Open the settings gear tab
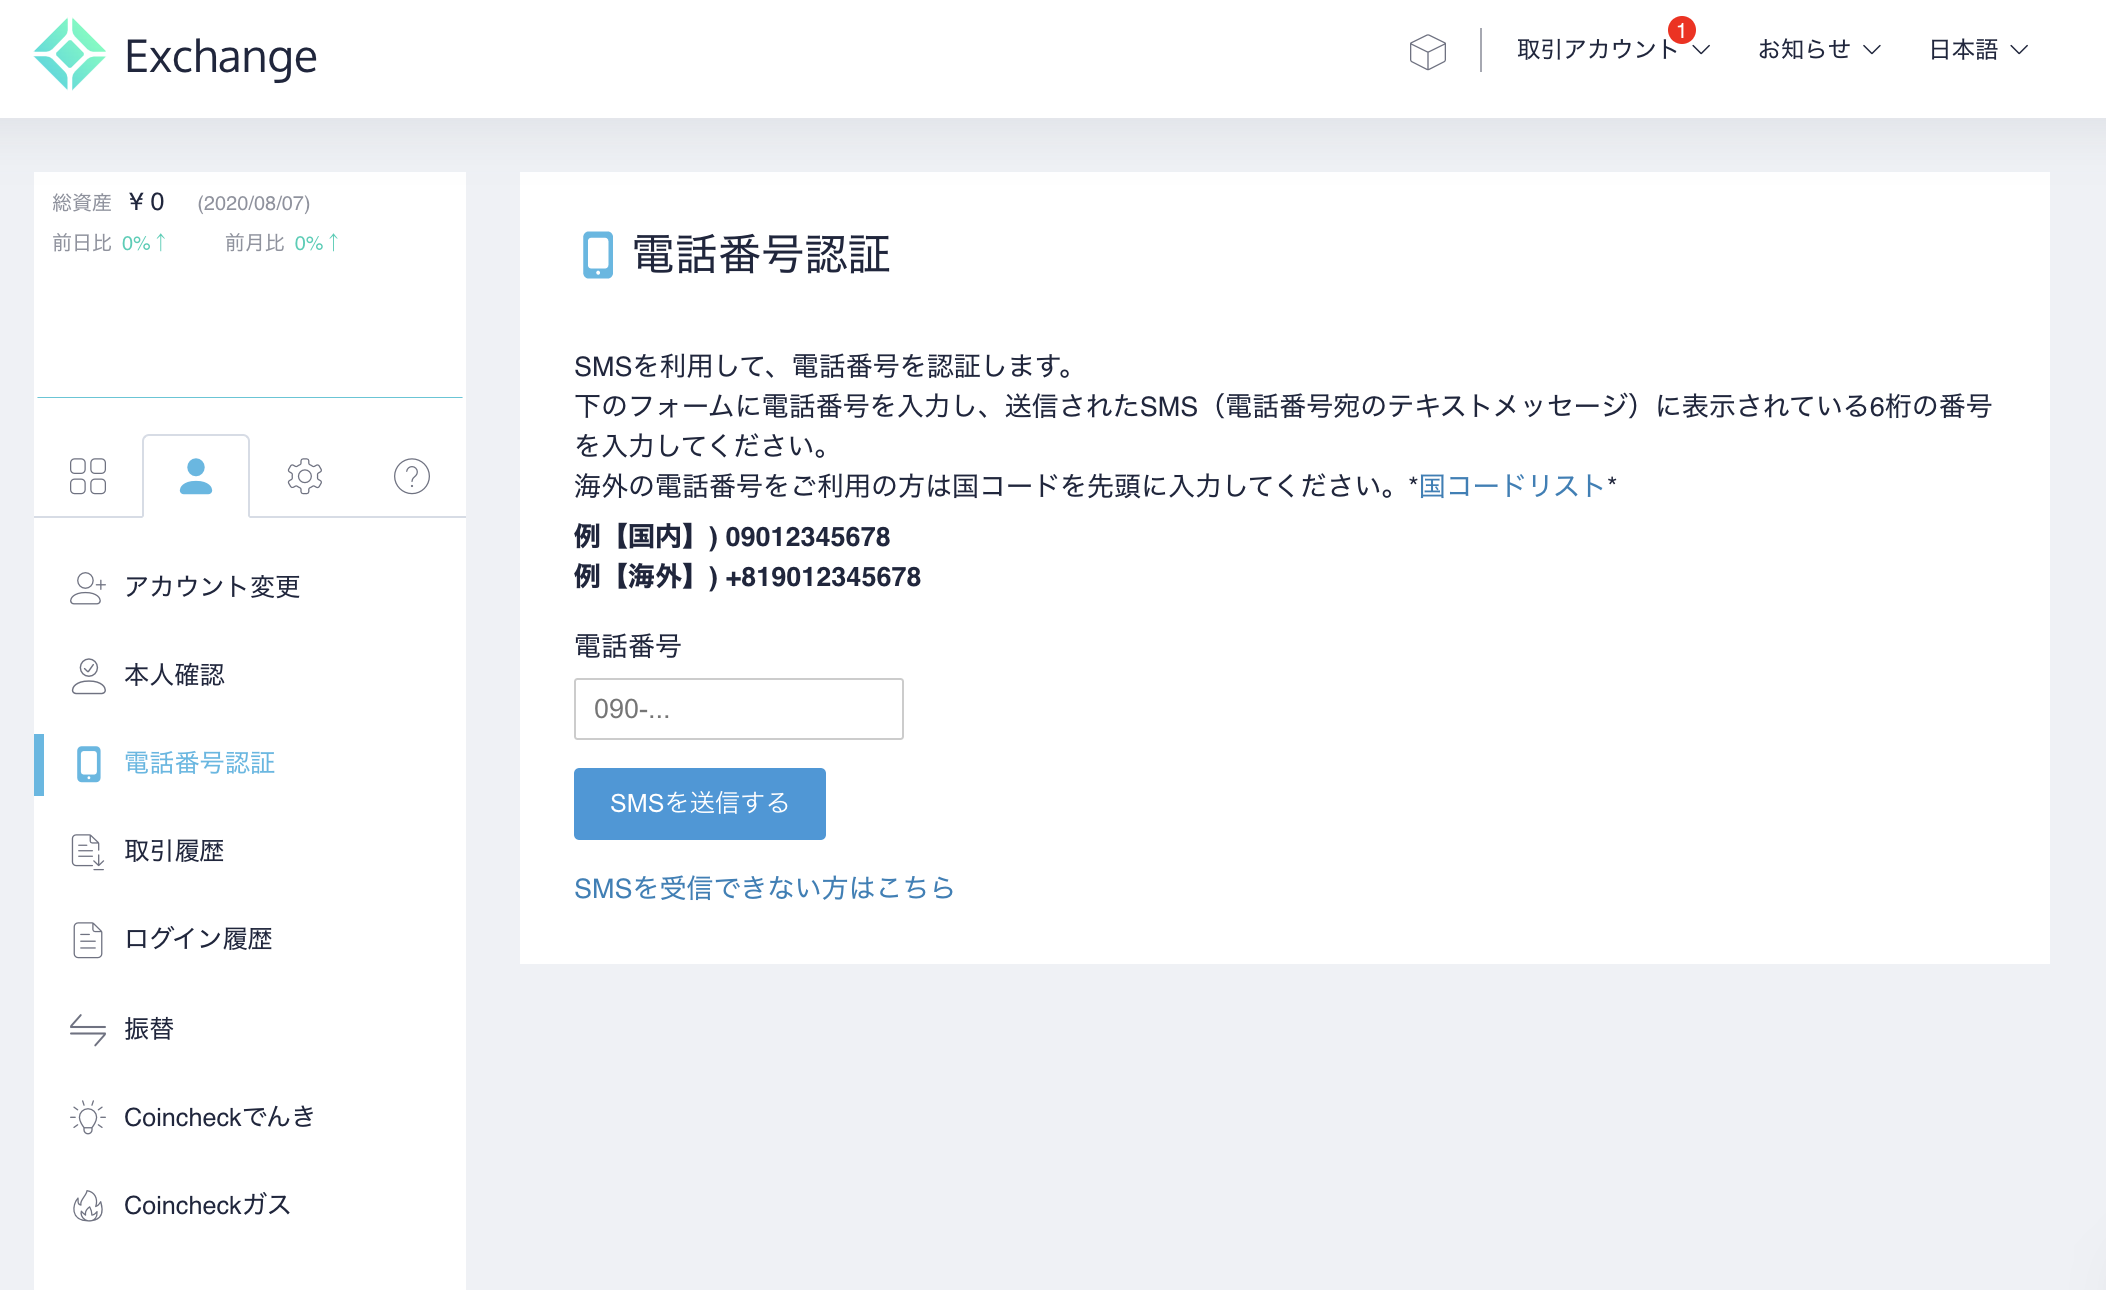This screenshot has width=2106, height=1290. point(304,476)
